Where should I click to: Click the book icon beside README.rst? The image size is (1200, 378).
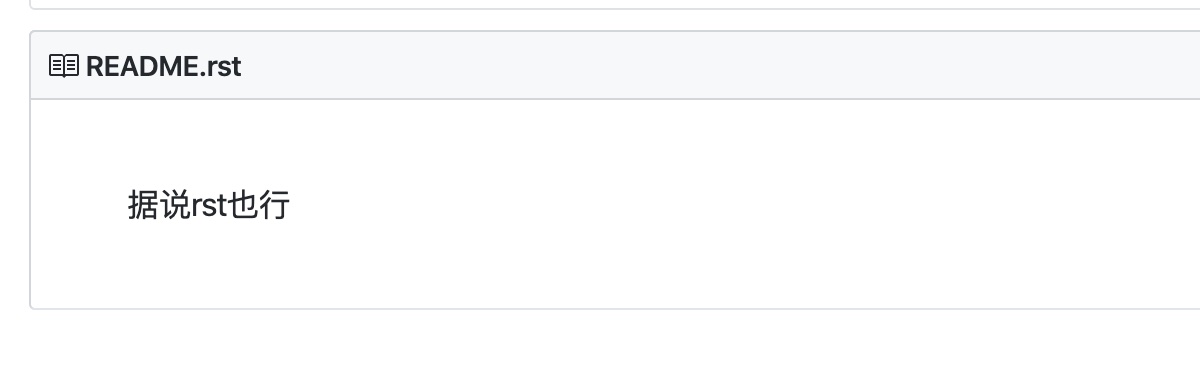64,66
